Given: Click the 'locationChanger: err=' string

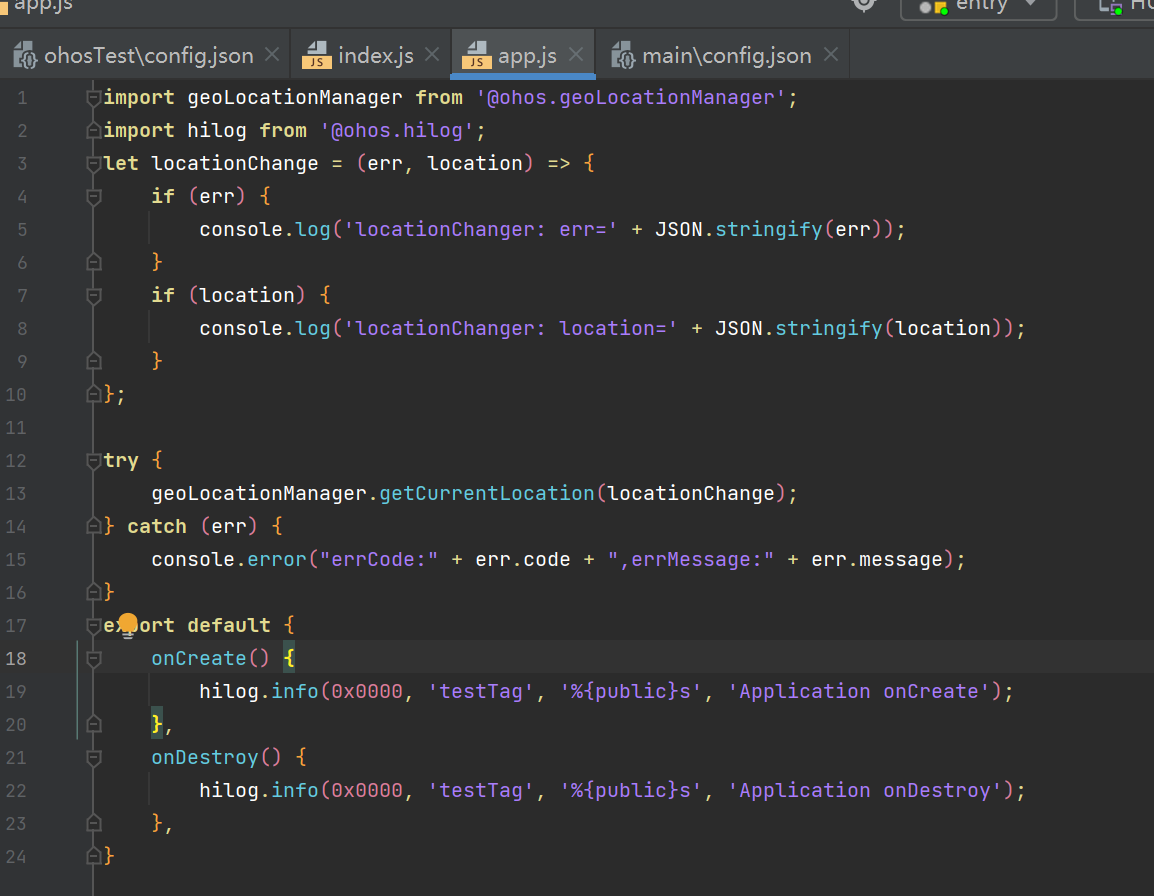Looking at the screenshot, I should point(481,229).
